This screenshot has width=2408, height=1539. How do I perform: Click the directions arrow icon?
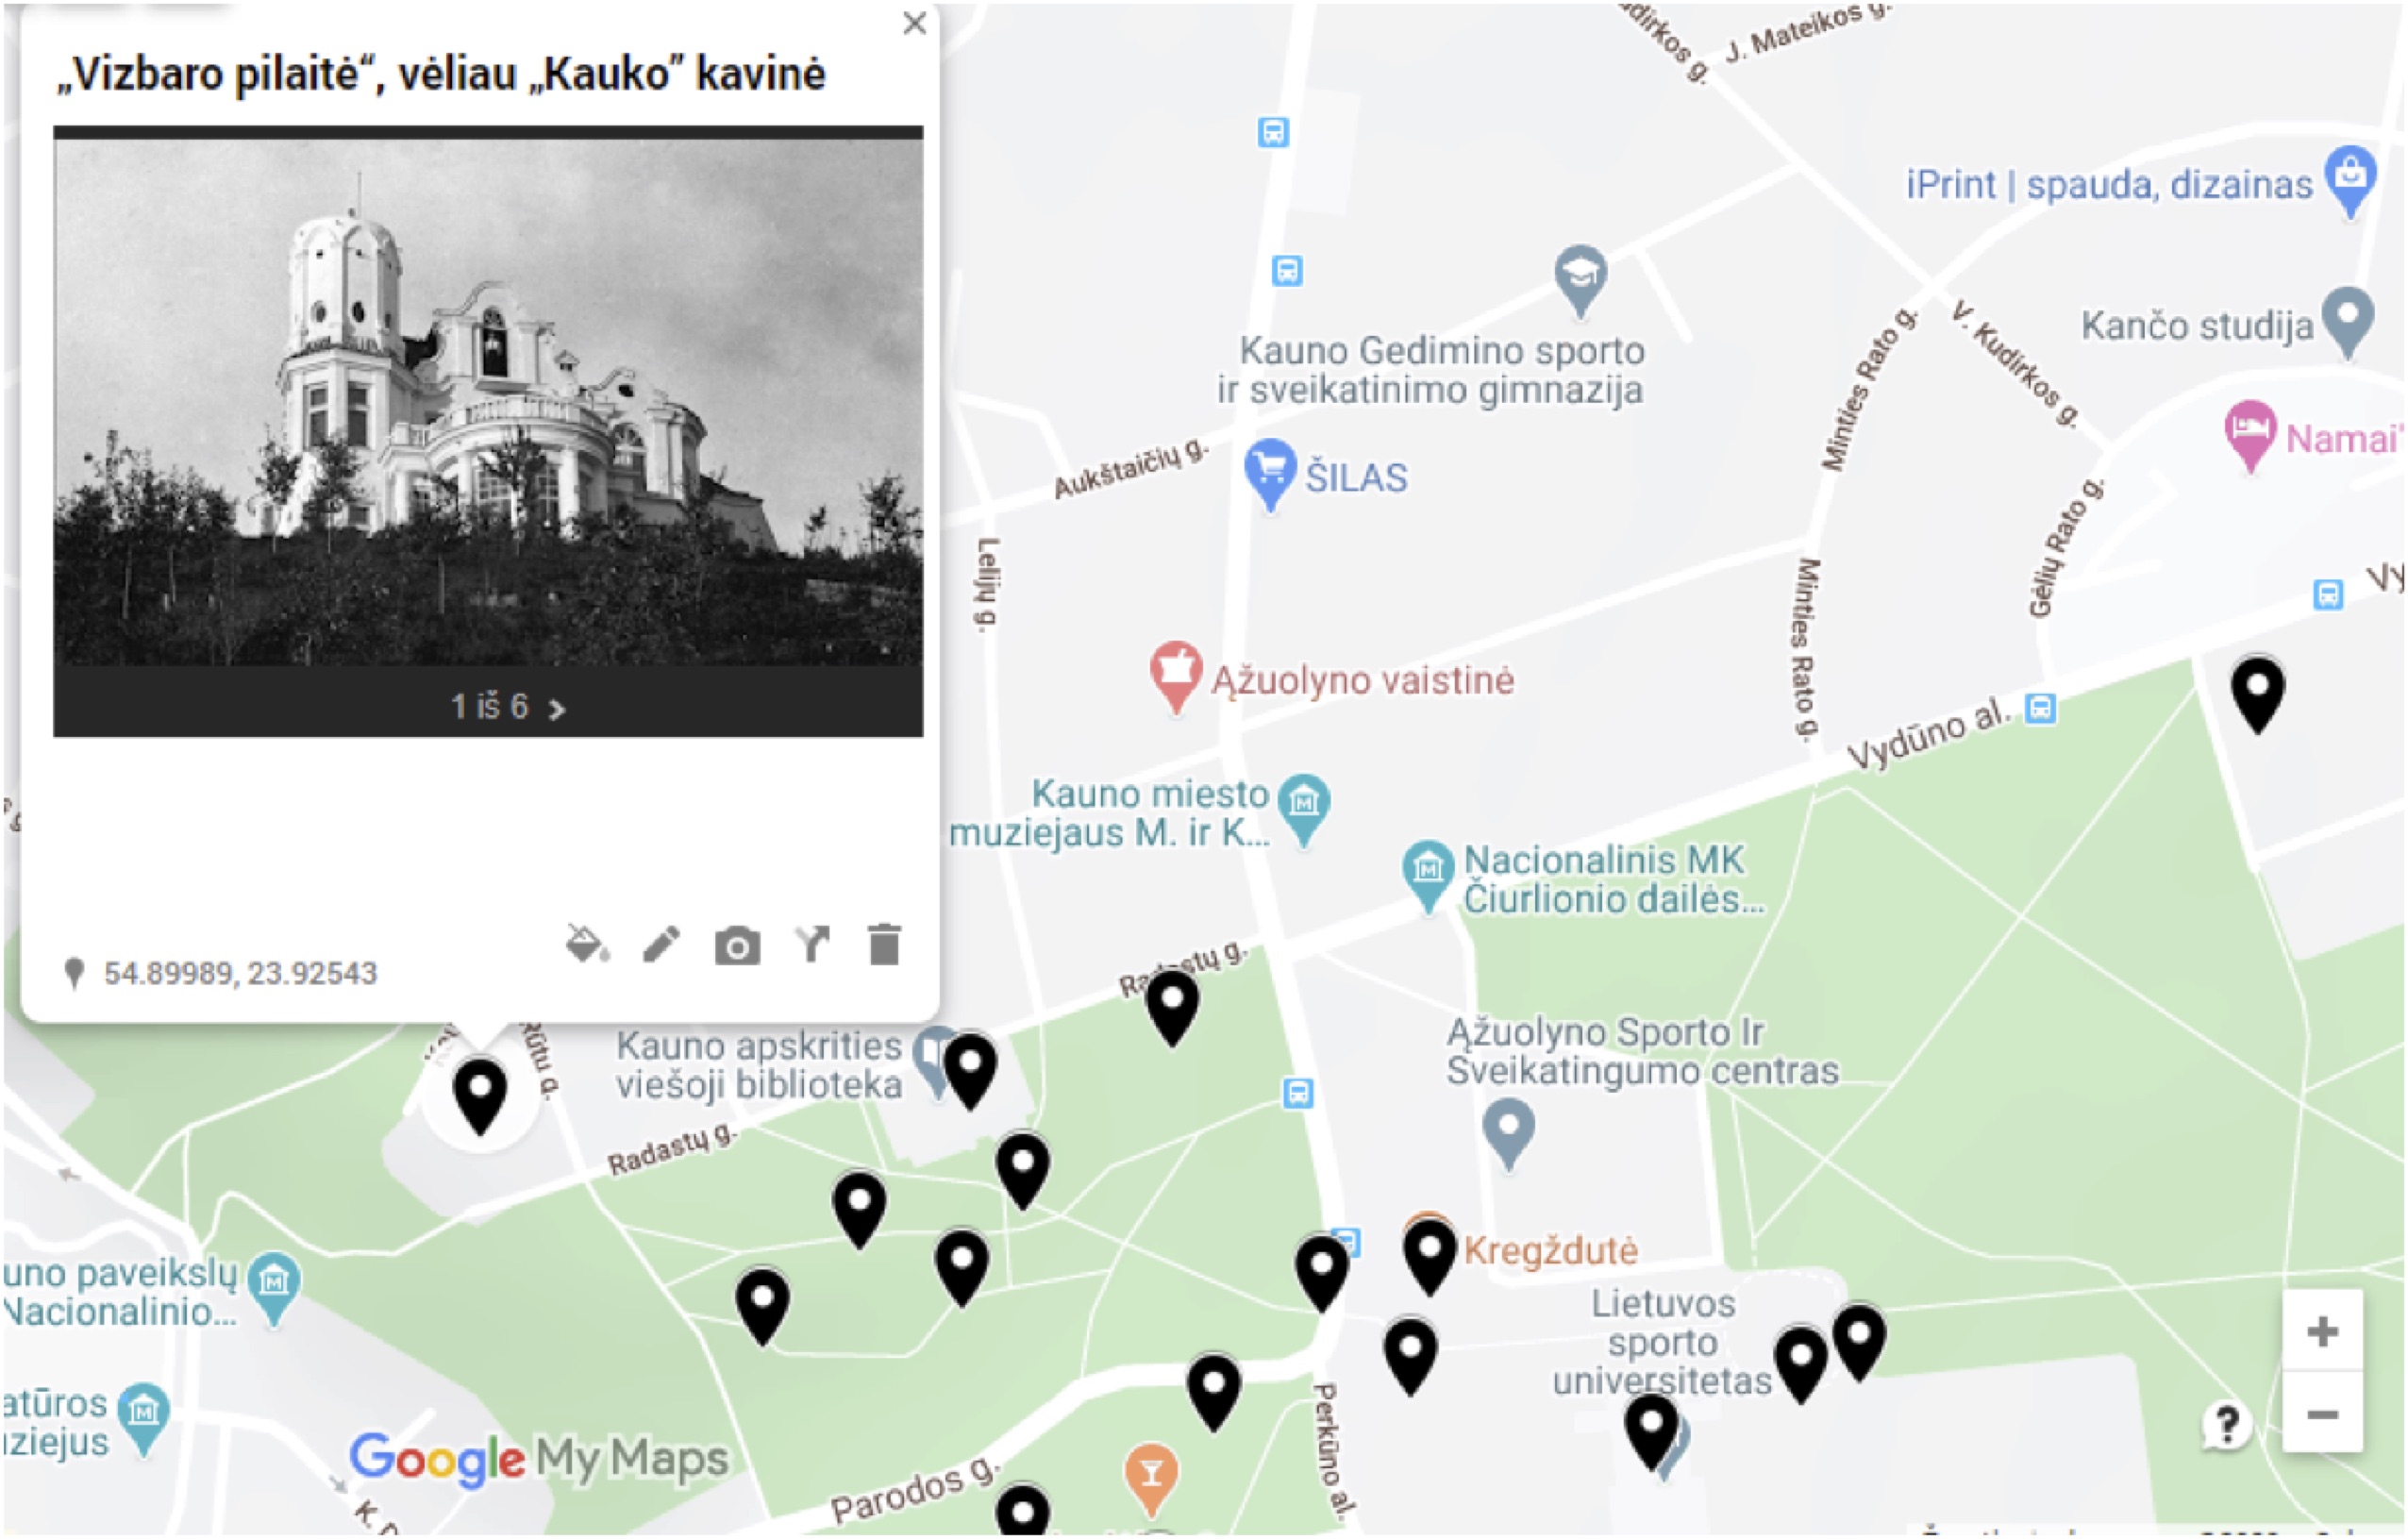pos(812,944)
